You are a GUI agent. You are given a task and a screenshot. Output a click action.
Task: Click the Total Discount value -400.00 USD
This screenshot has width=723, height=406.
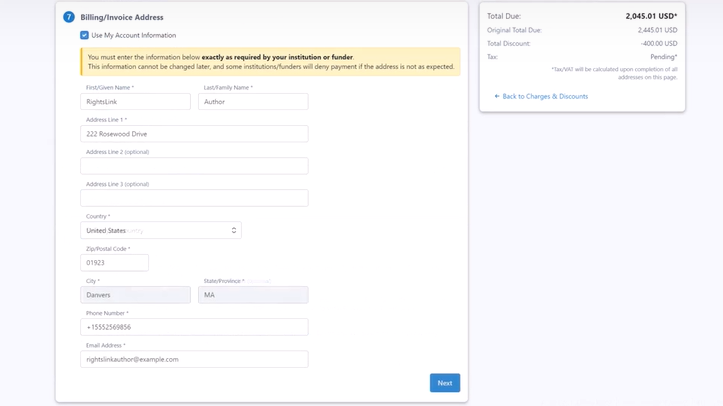tap(659, 43)
